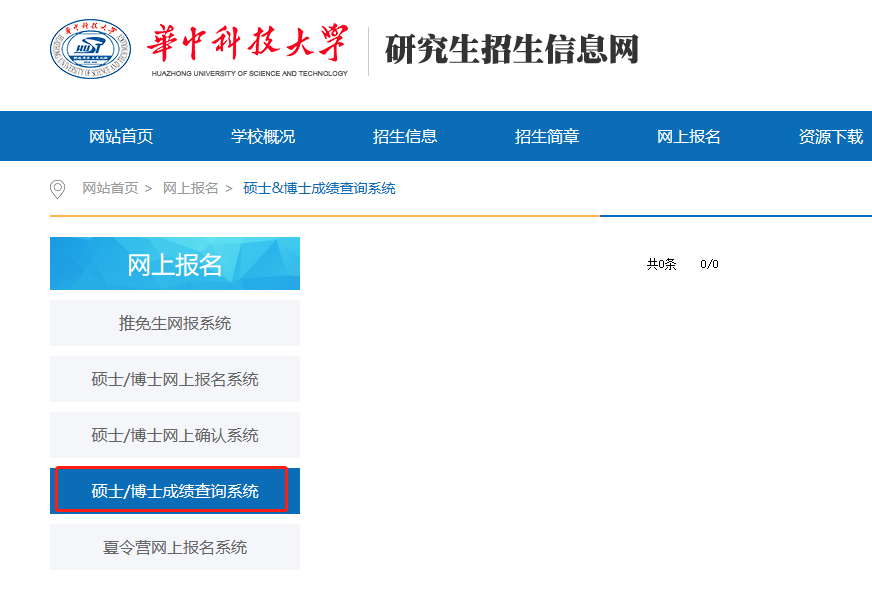This screenshot has width=872, height=592.
Task: Click the HUST university seal logo
Action: pyautogui.click(x=91, y=49)
